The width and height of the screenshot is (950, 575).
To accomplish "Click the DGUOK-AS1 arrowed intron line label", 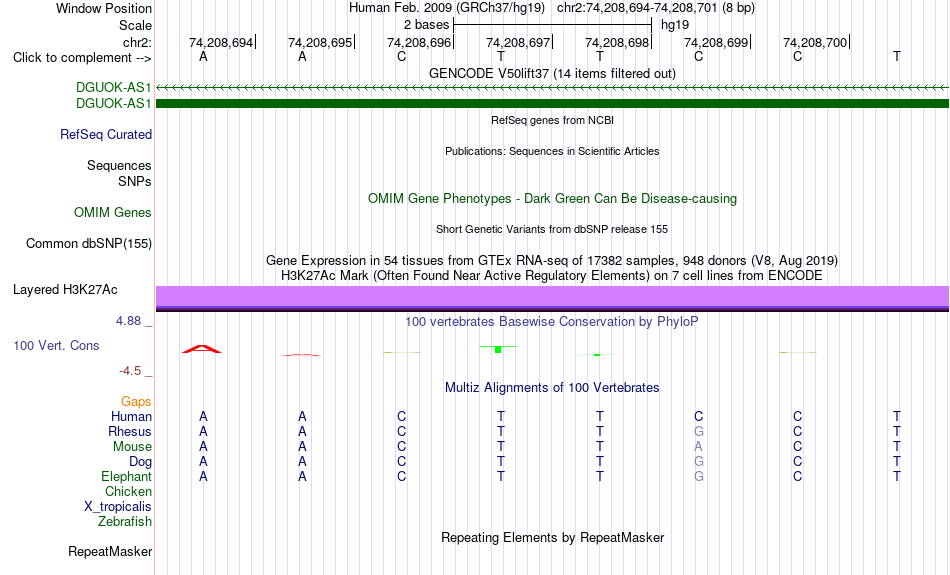I will 113,88.
